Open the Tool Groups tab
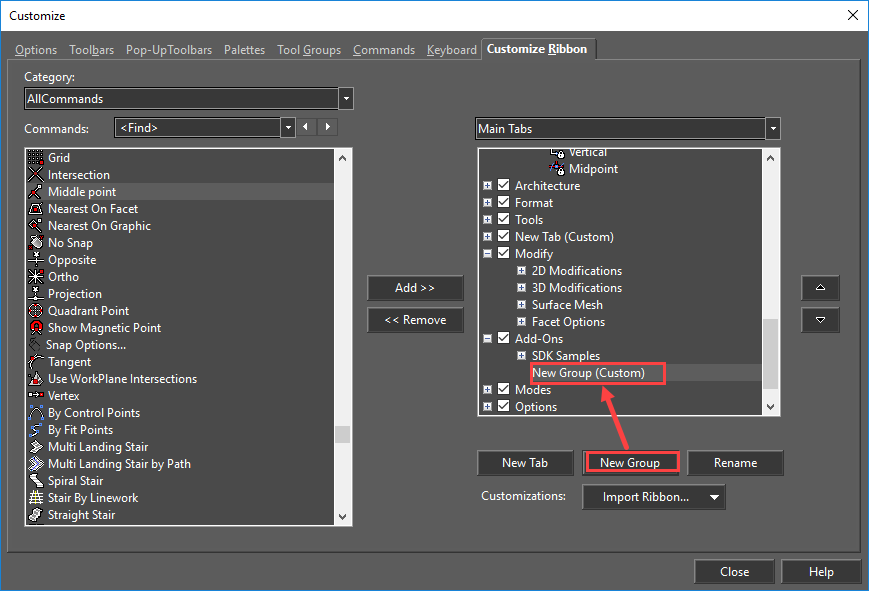The width and height of the screenshot is (869, 591). [x=309, y=50]
